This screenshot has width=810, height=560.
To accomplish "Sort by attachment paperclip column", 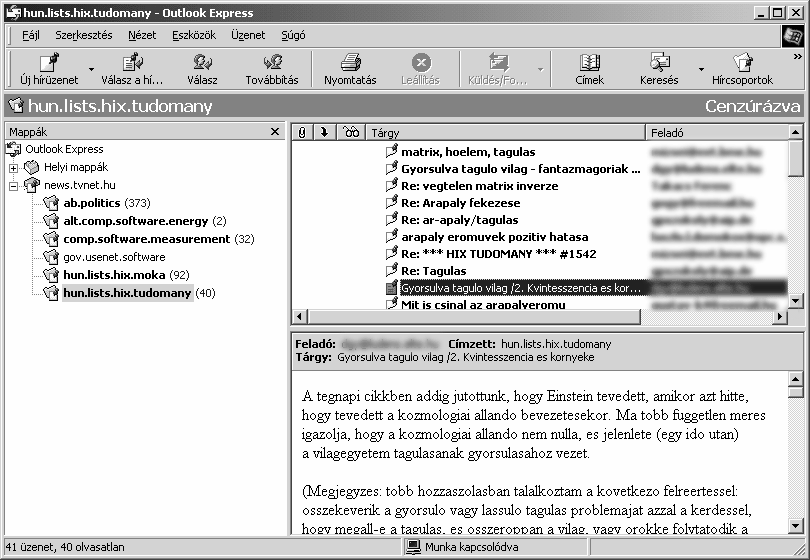I will [x=302, y=133].
